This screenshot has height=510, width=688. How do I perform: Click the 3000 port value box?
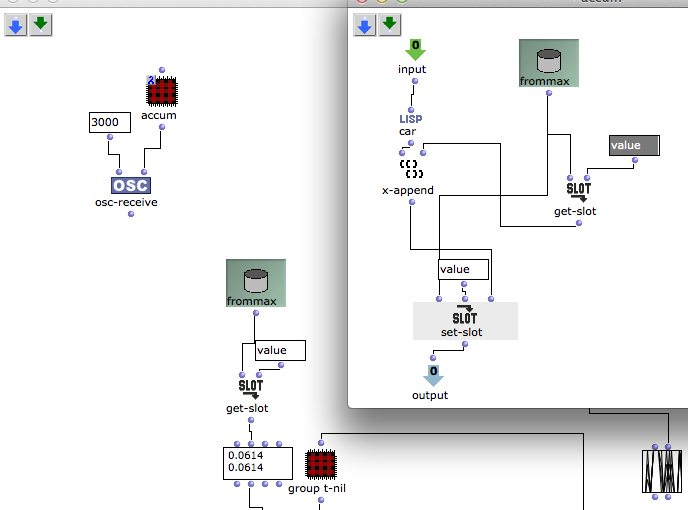[110, 122]
